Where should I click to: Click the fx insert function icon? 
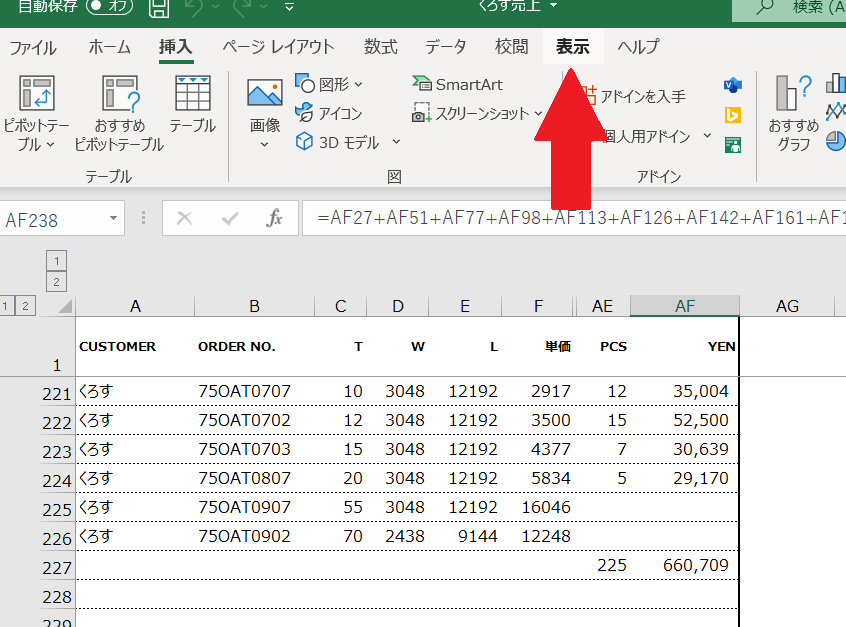pos(274,218)
